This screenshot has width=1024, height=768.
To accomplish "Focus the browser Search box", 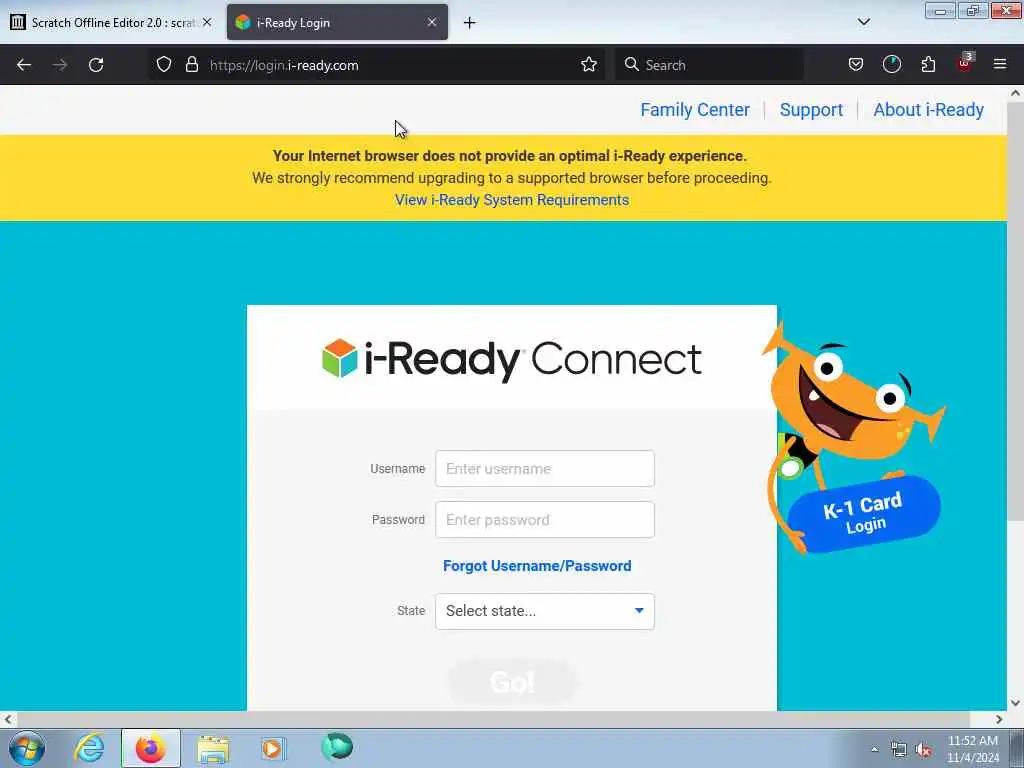I will (709, 65).
